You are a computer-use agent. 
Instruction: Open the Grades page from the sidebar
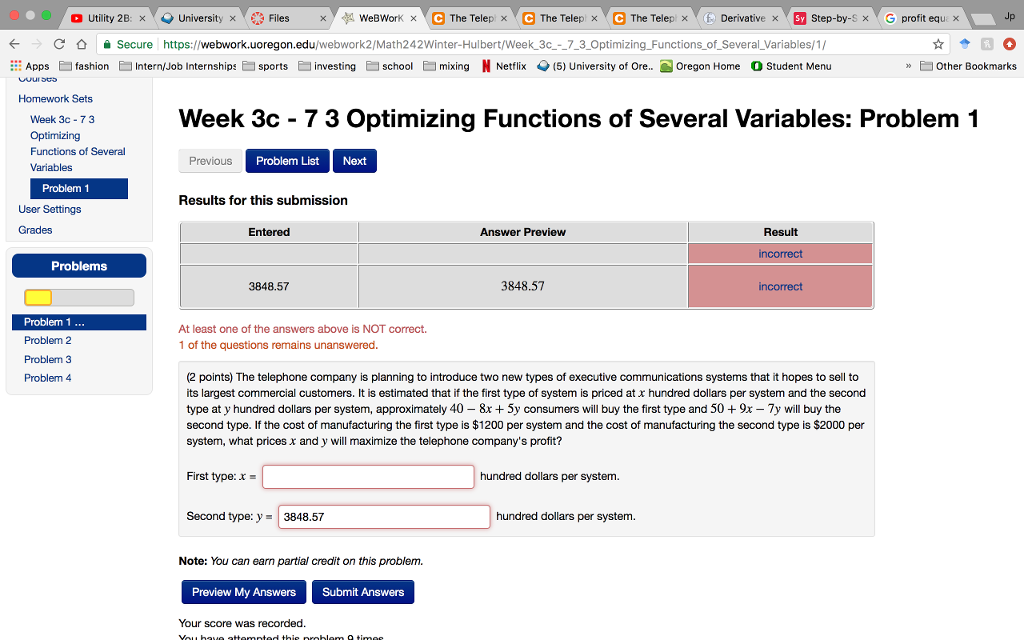coord(34,229)
